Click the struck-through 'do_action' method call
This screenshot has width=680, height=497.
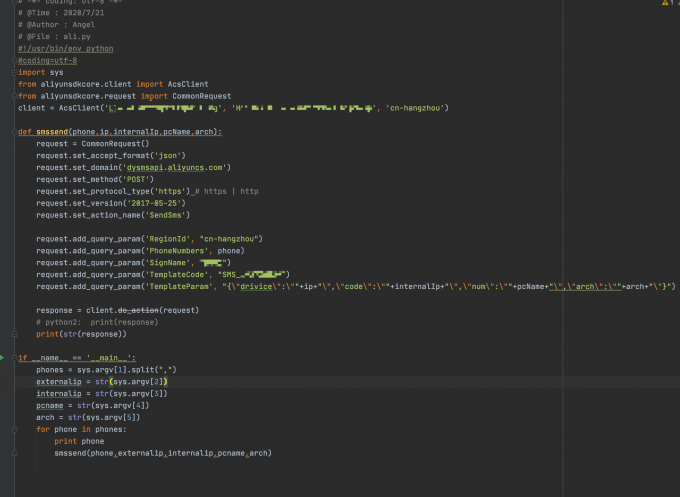pyautogui.click(x=138, y=311)
